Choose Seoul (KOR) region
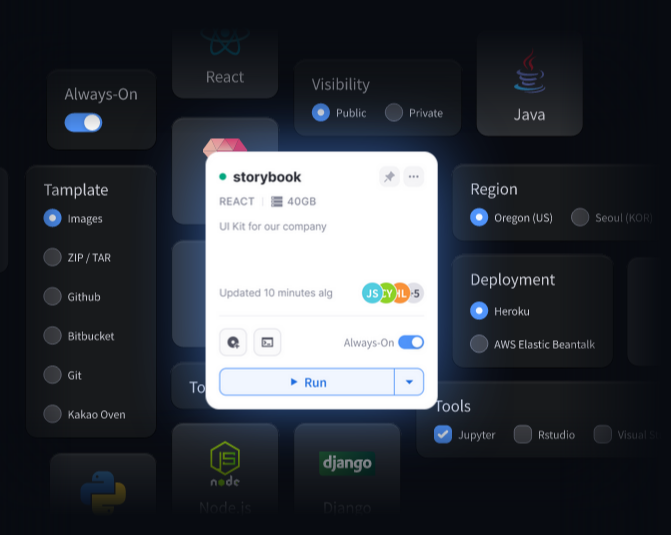 pos(580,217)
